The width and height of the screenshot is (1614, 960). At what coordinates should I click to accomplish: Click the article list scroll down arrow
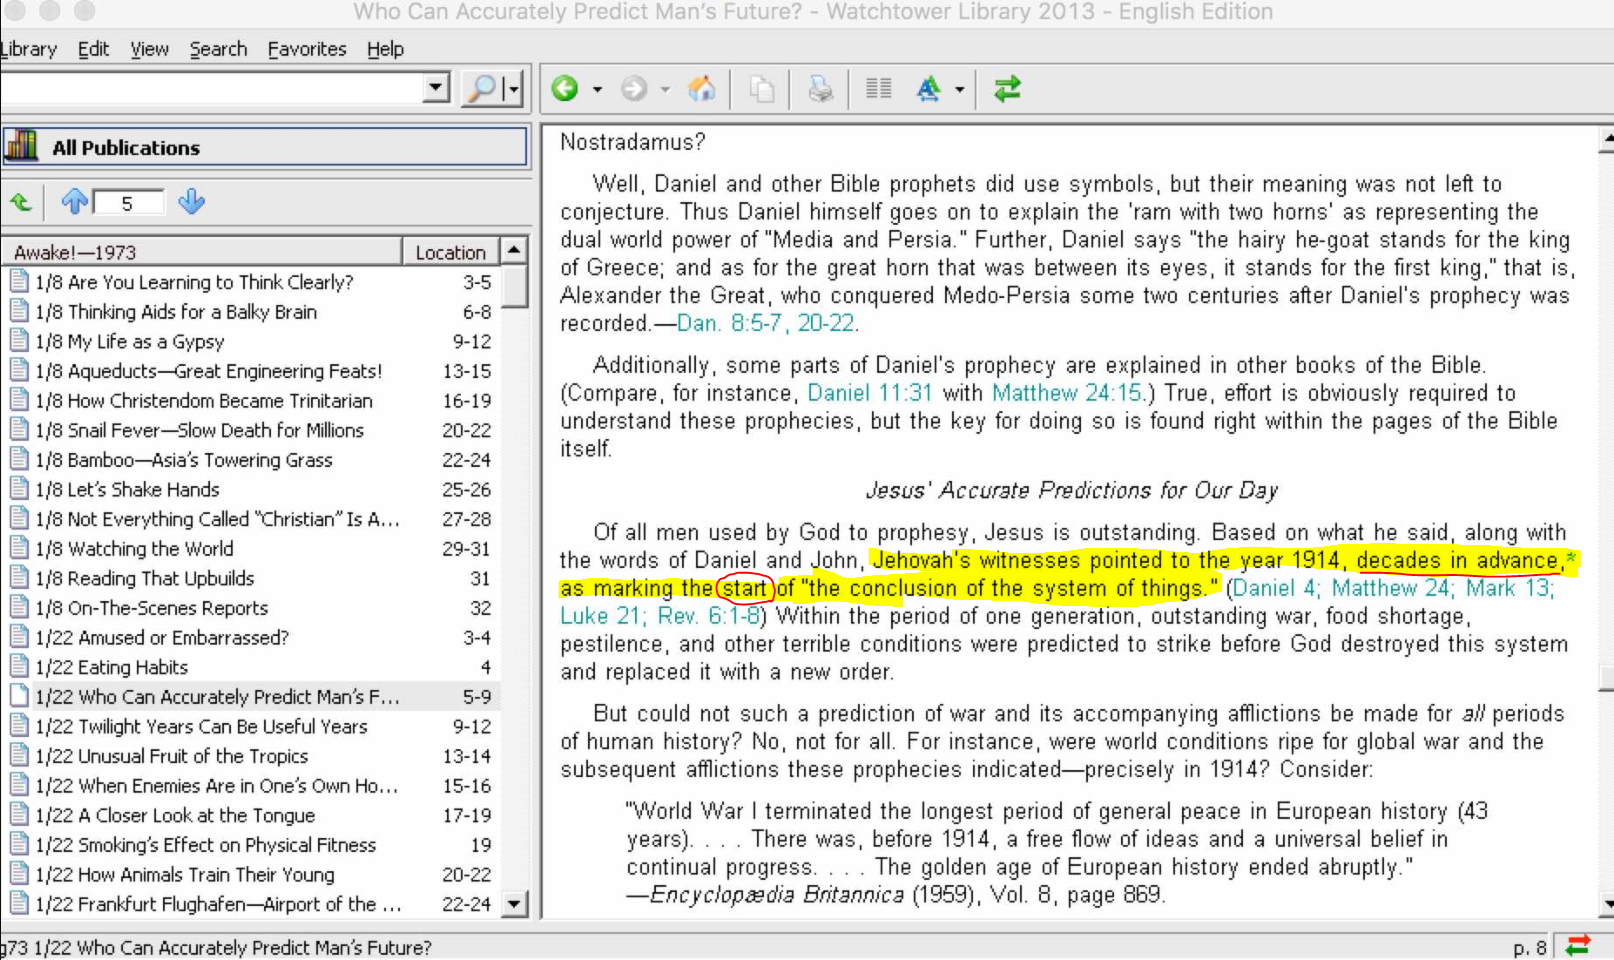click(514, 904)
